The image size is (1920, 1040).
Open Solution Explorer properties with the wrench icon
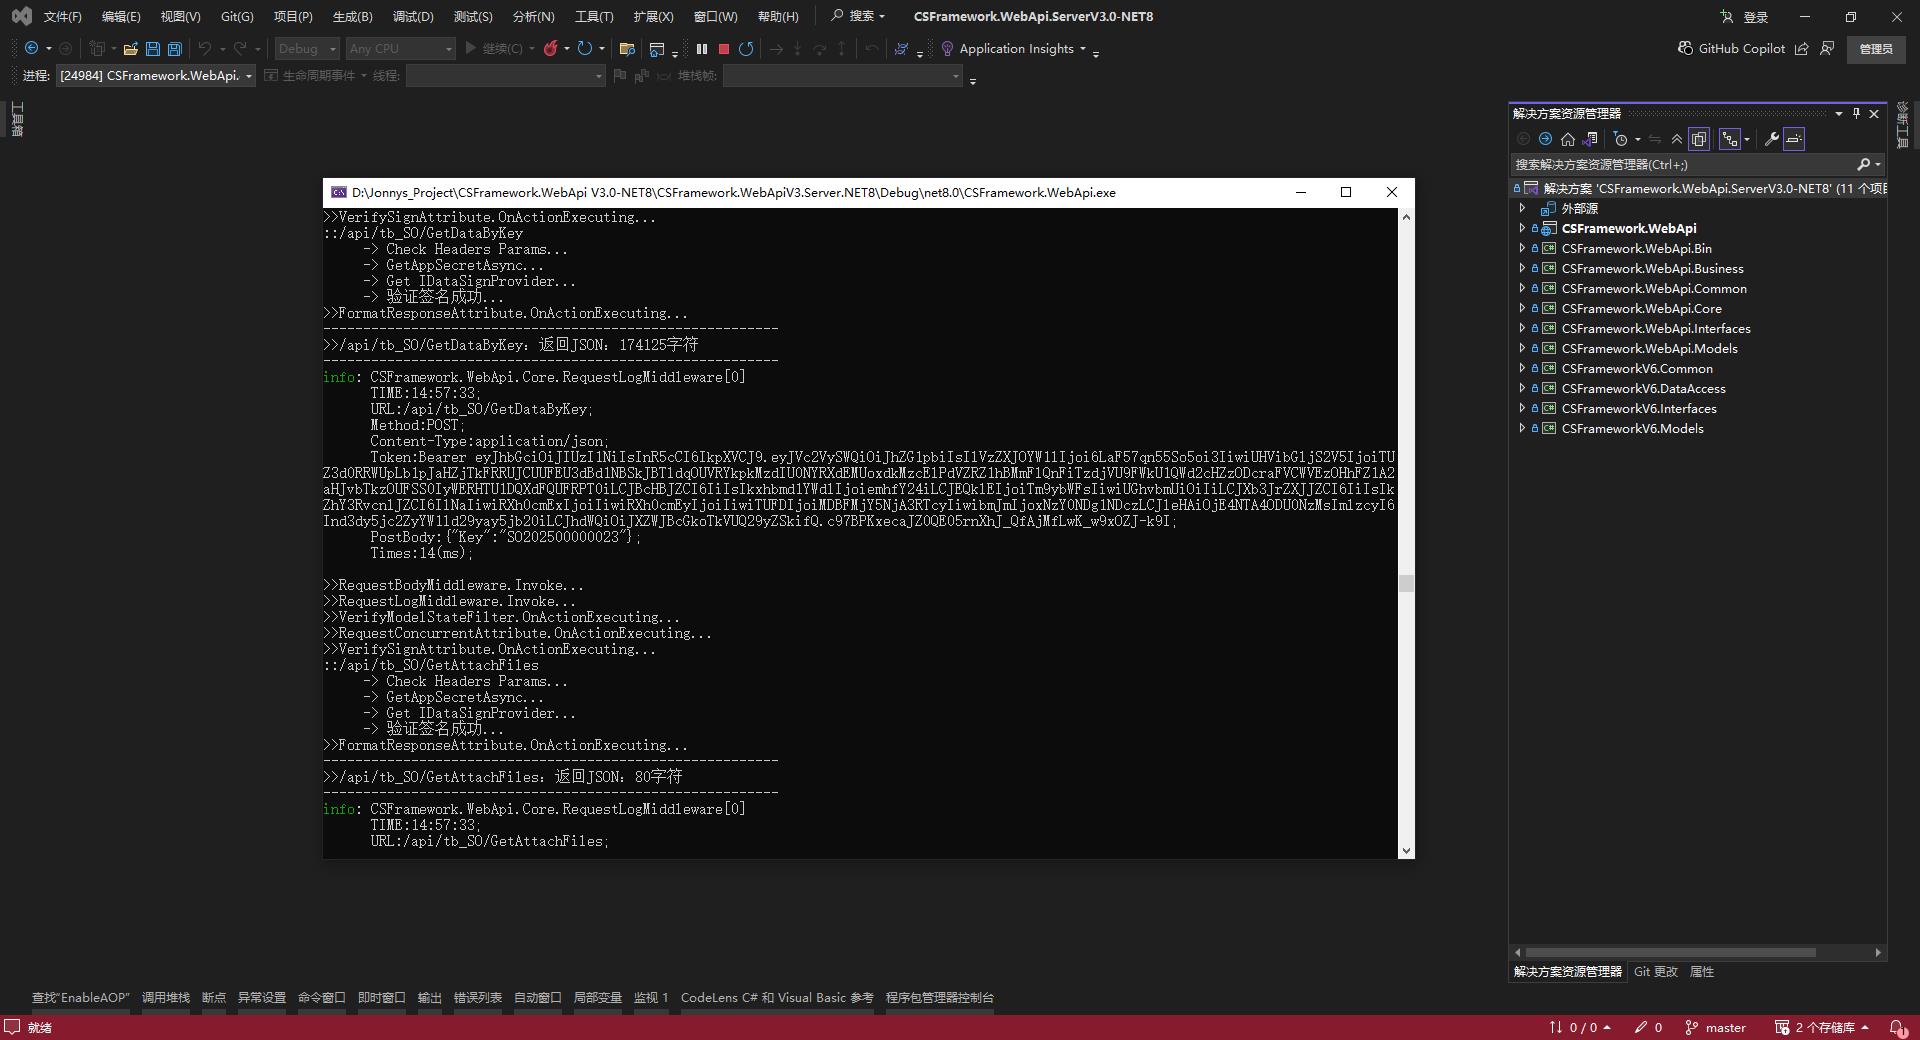1771,140
